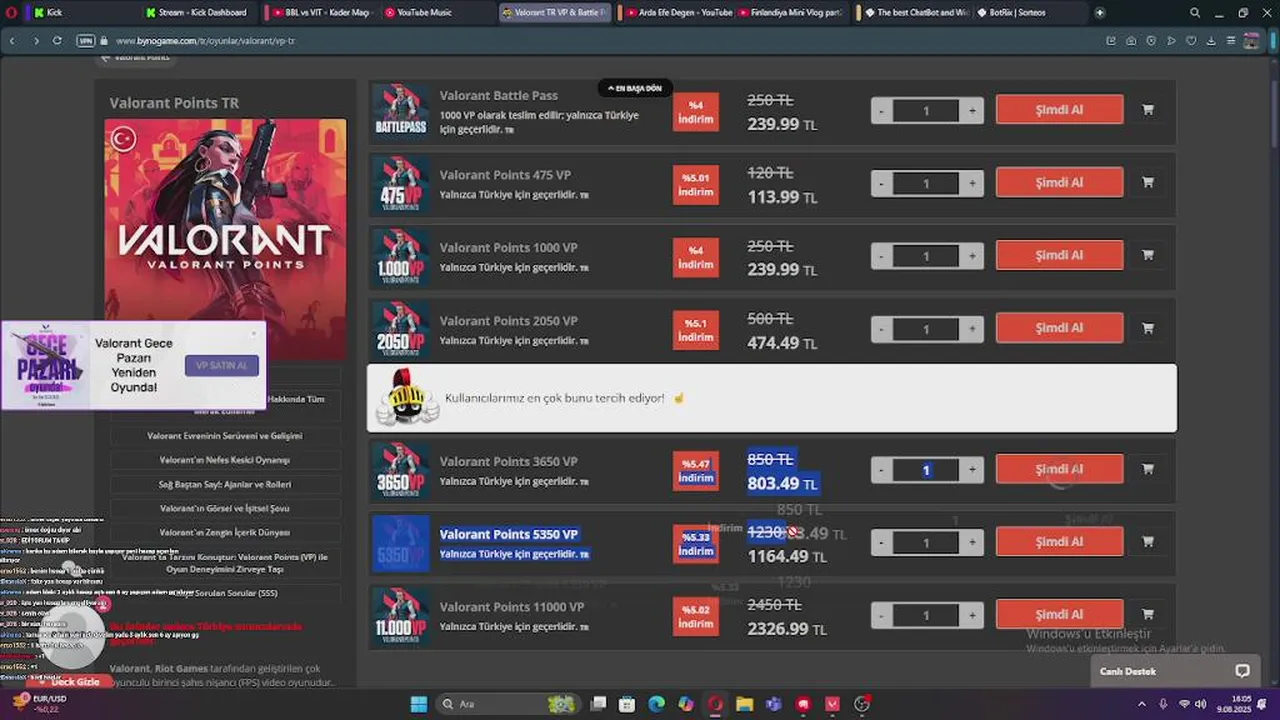This screenshot has width=1280, height=720.
Task: Click the Windows taskbar search box
Action: 510,704
